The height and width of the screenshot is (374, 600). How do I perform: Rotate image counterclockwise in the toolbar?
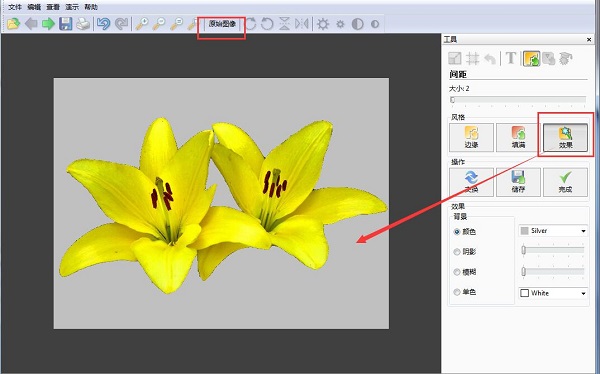(x=267, y=24)
